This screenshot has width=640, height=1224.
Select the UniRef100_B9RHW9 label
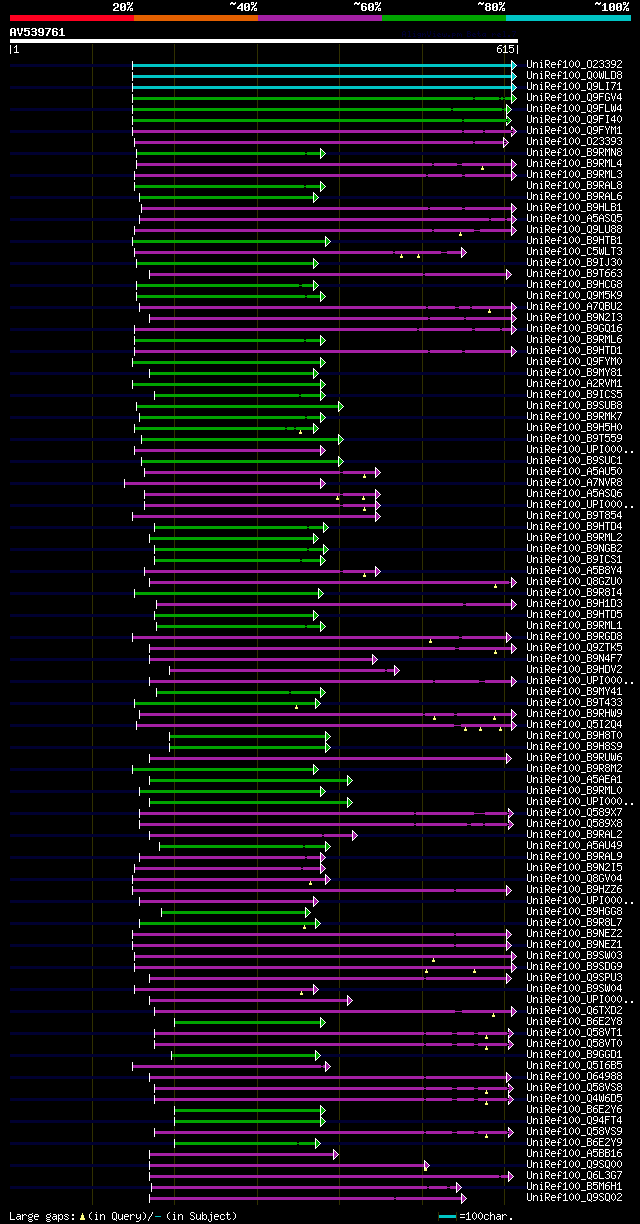[574, 713]
